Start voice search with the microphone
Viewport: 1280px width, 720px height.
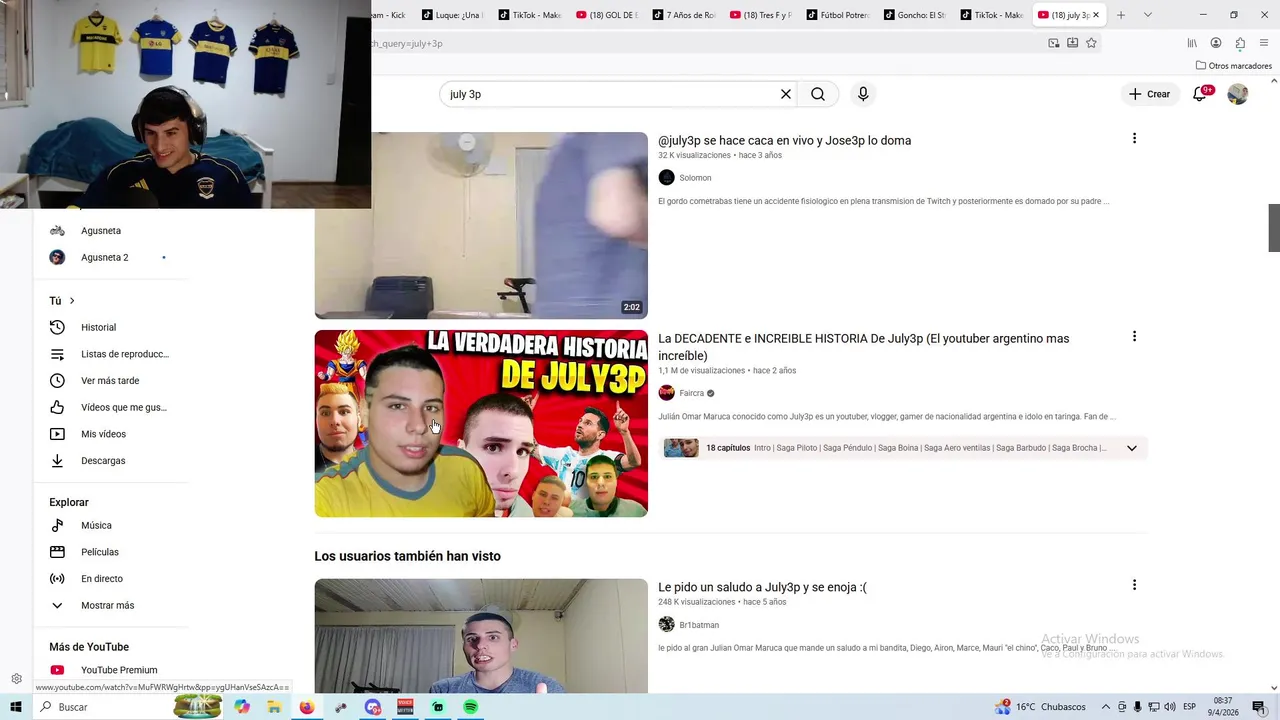pyautogui.click(x=863, y=94)
